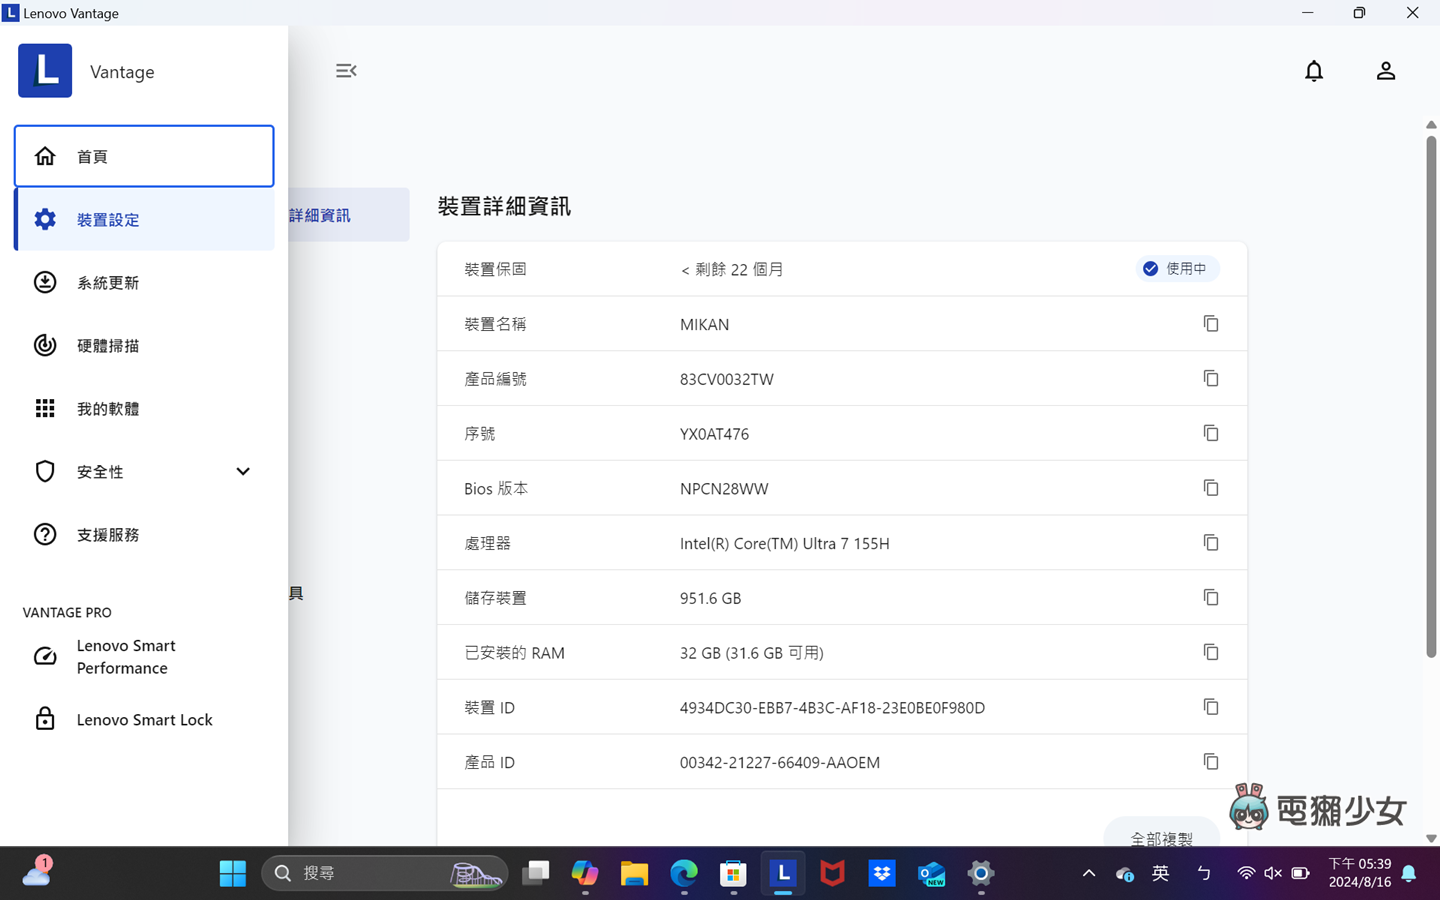Image resolution: width=1440 pixels, height=900 pixels.
Task: Open McAfee from the taskbar
Action: coord(832,873)
